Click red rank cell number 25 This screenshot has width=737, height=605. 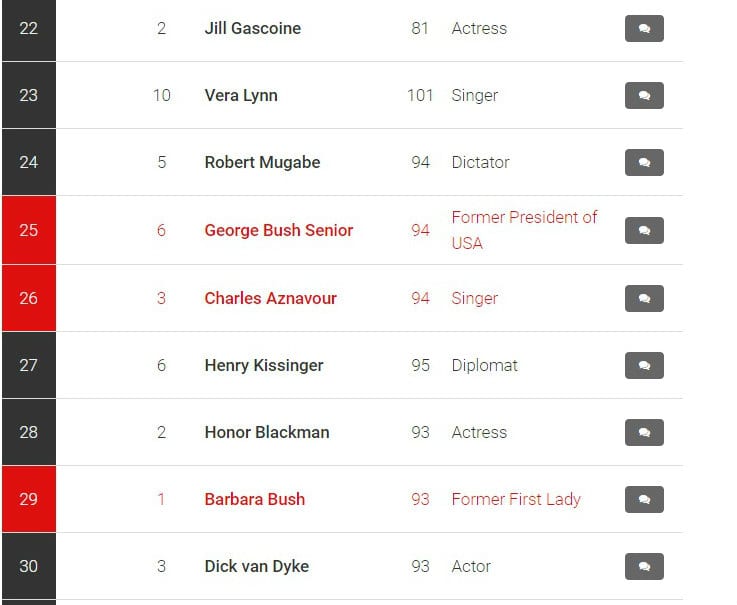coord(29,230)
